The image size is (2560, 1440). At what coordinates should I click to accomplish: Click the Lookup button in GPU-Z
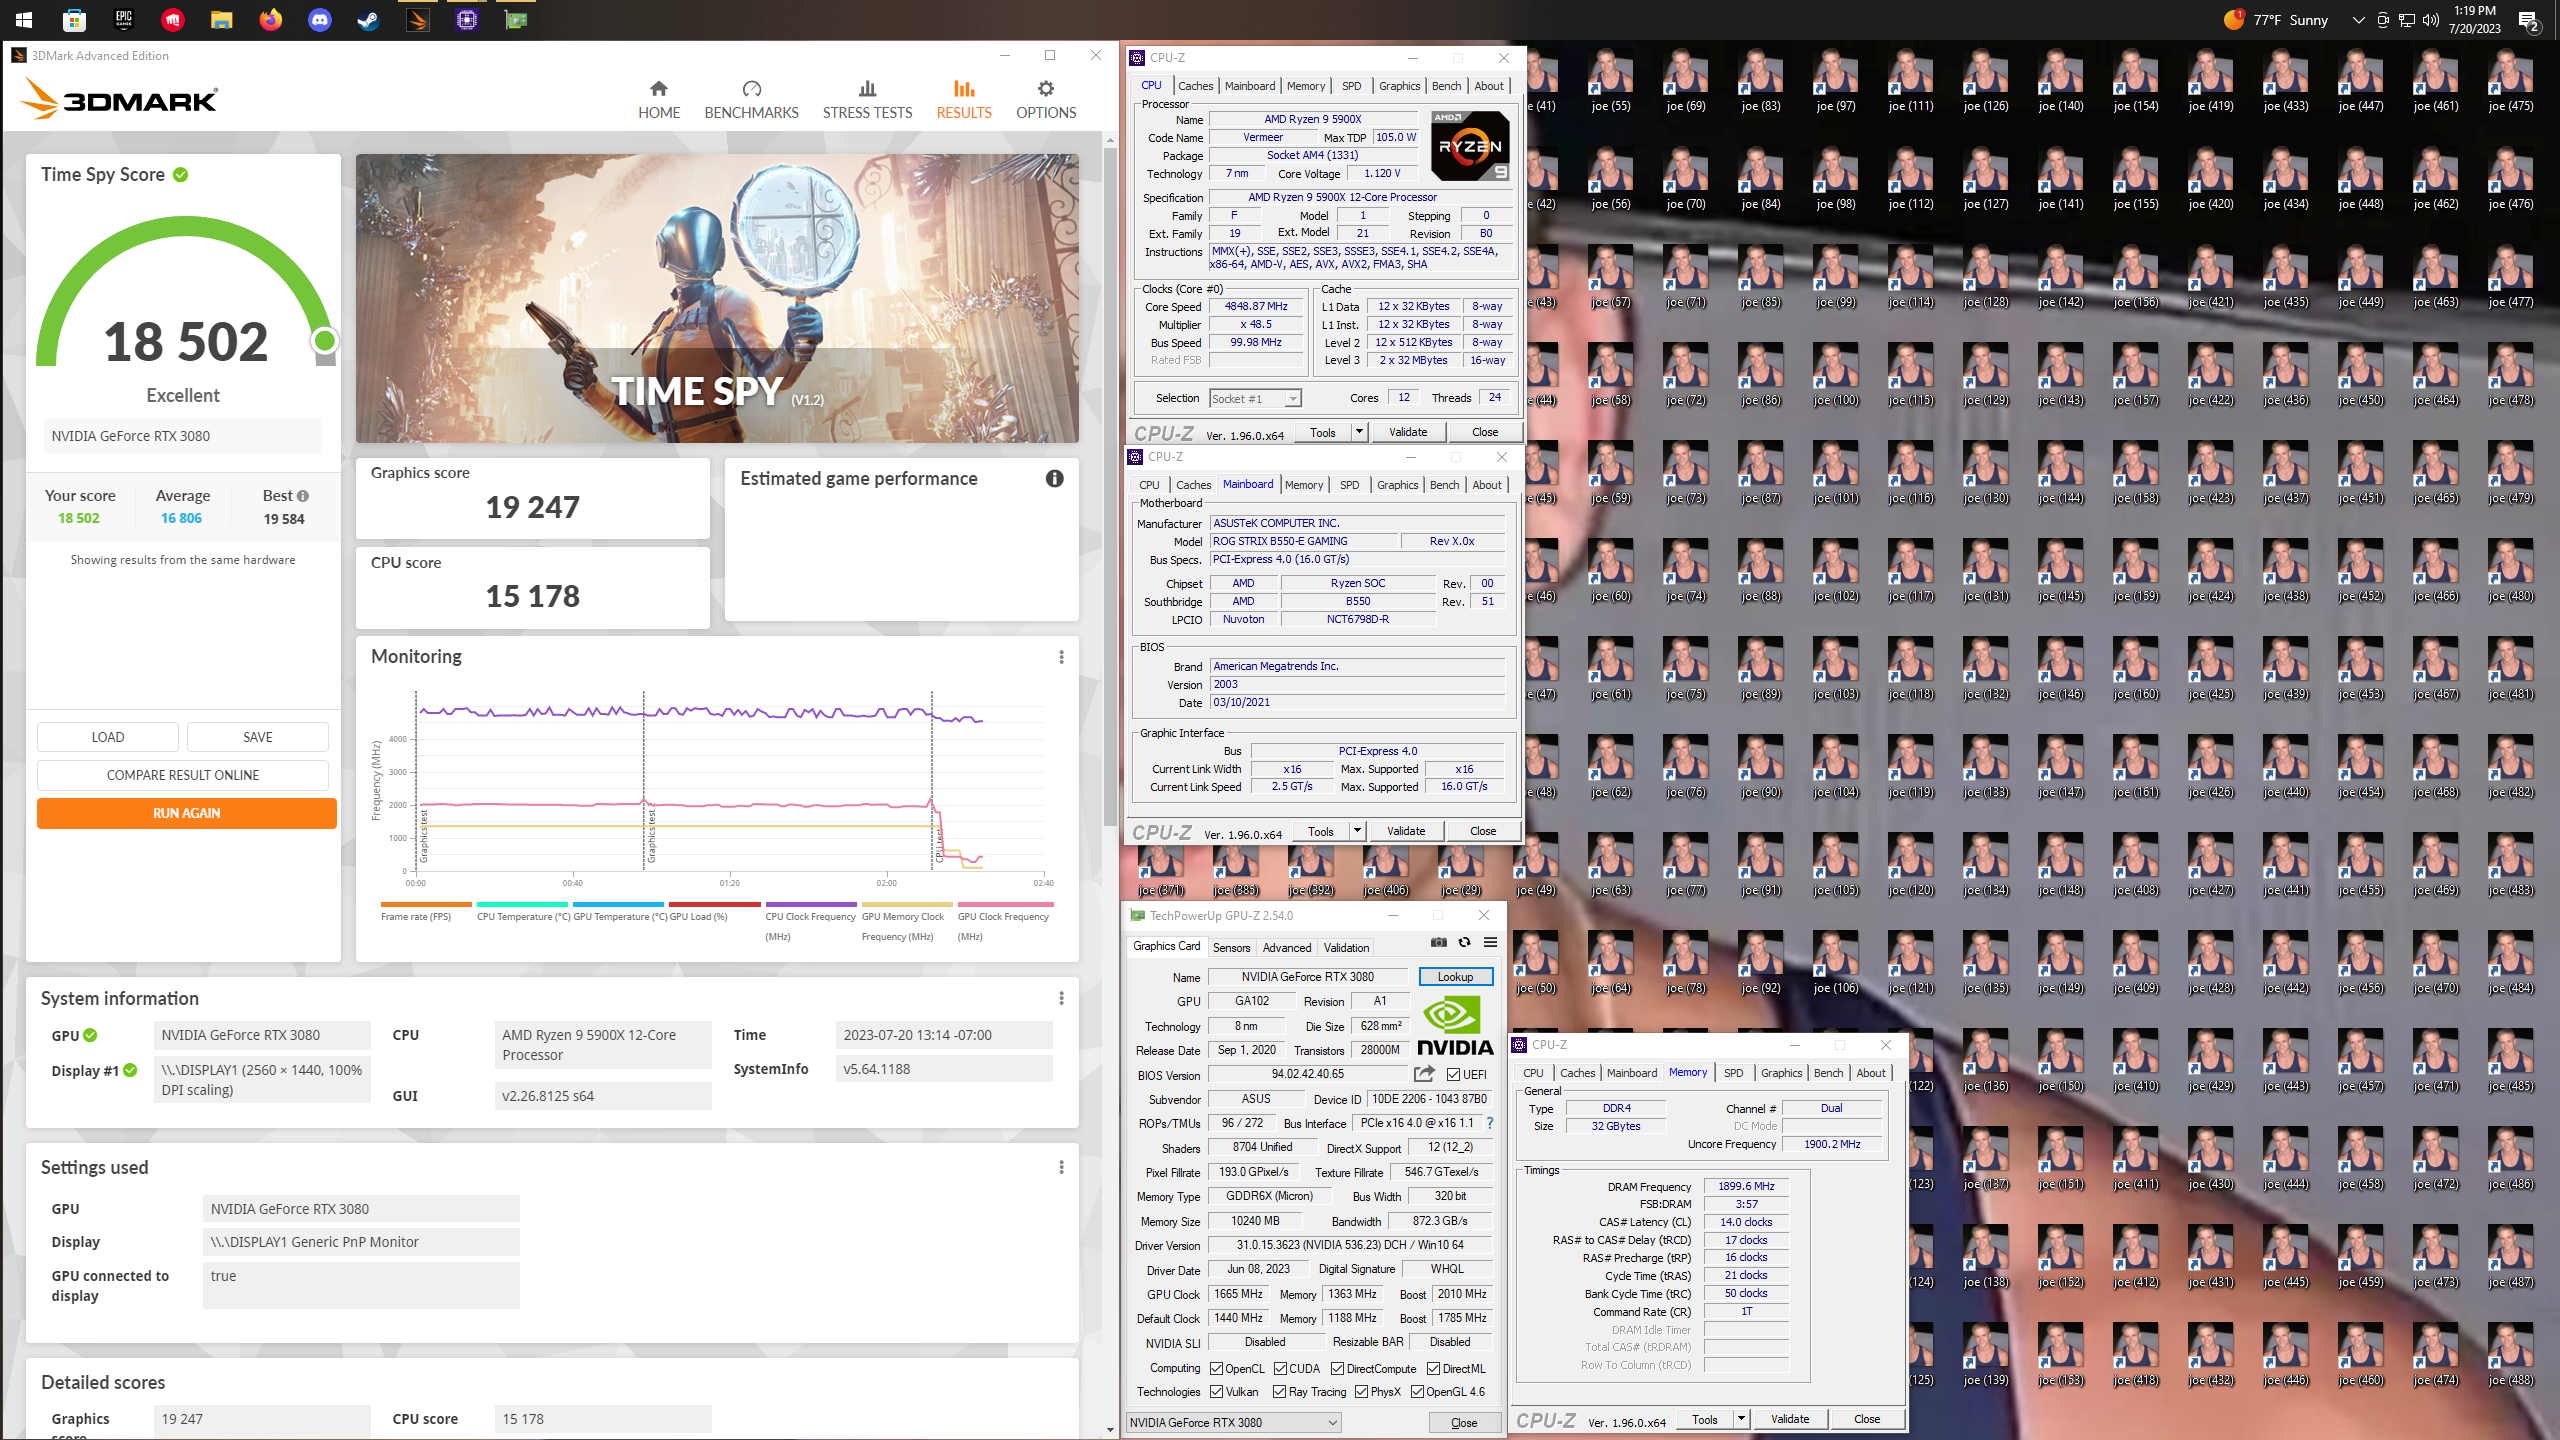pyautogui.click(x=1455, y=977)
